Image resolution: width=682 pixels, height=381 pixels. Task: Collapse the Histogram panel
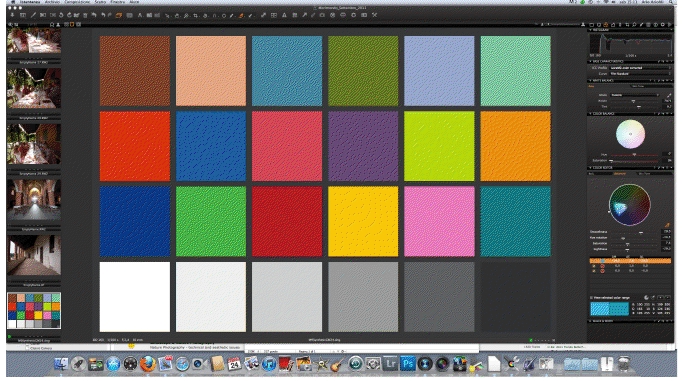point(591,30)
